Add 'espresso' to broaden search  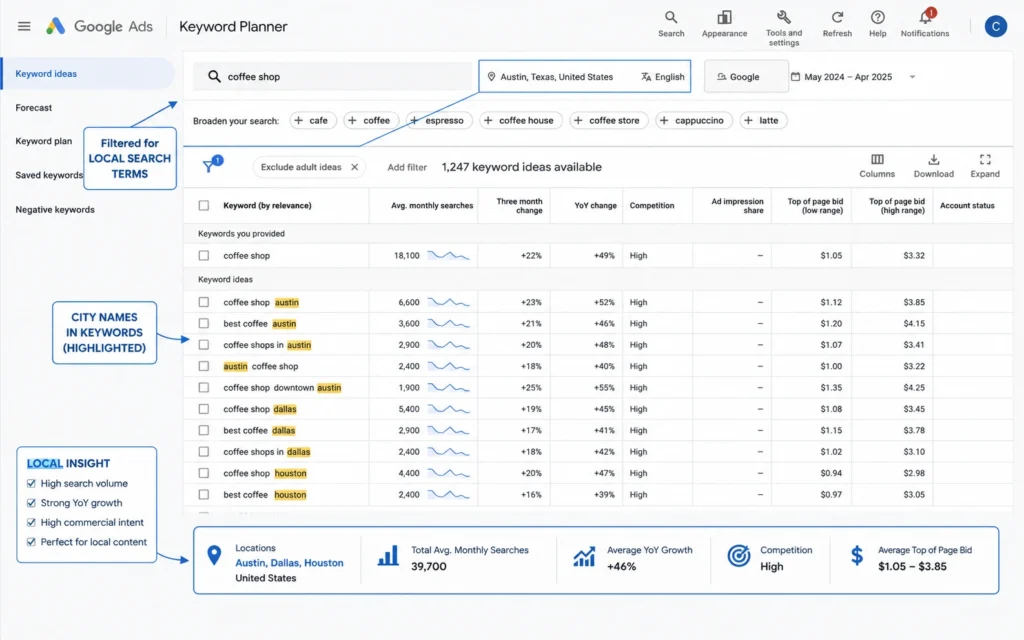[x=438, y=120]
